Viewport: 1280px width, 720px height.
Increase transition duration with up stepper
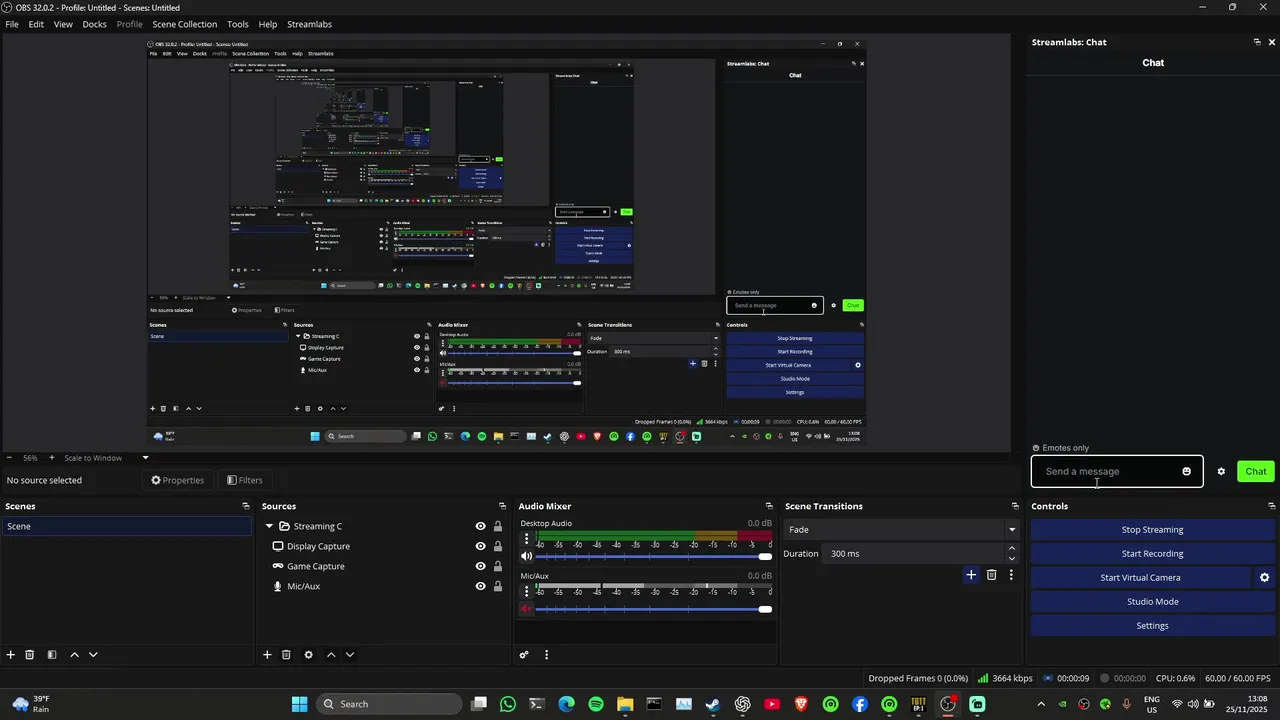(x=1011, y=549)
